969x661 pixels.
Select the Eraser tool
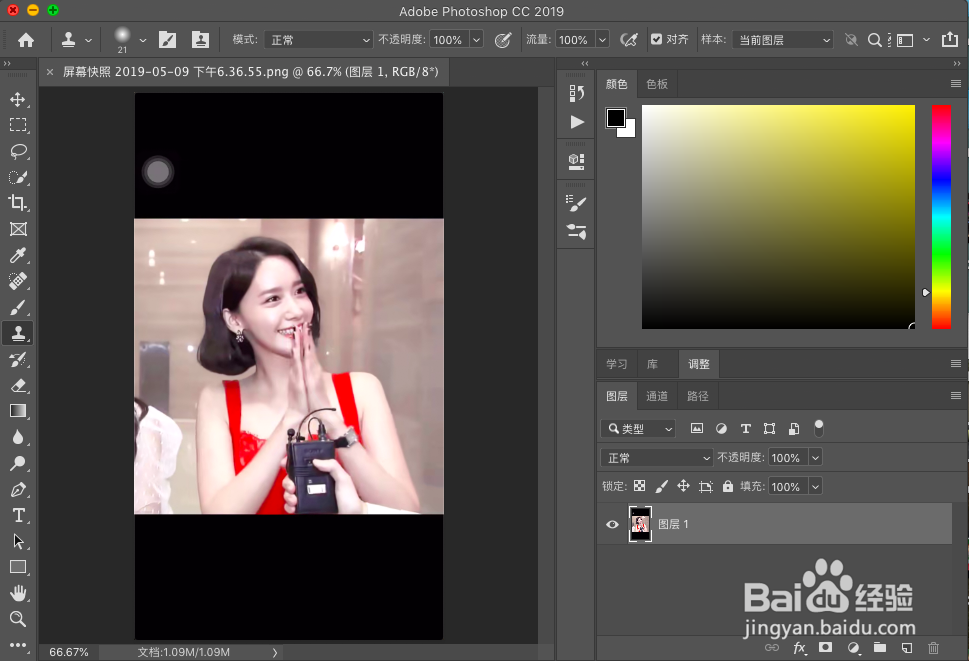pos(18,385)
